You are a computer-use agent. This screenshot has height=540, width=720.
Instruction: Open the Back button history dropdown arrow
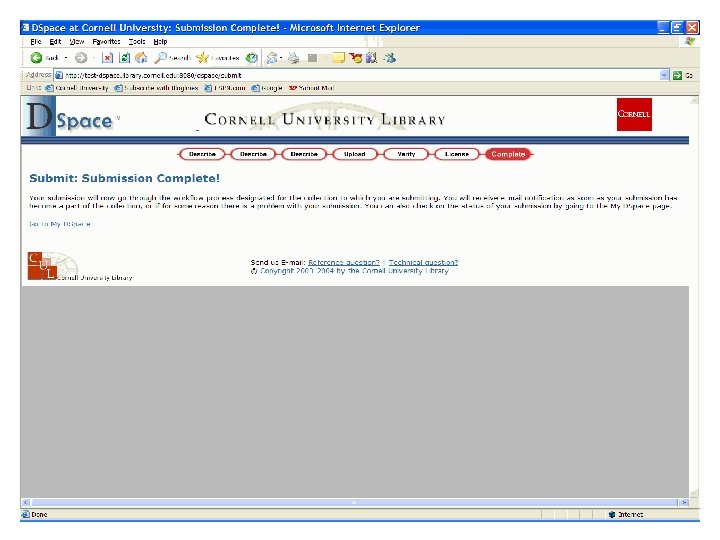click(x=66, y=58)
